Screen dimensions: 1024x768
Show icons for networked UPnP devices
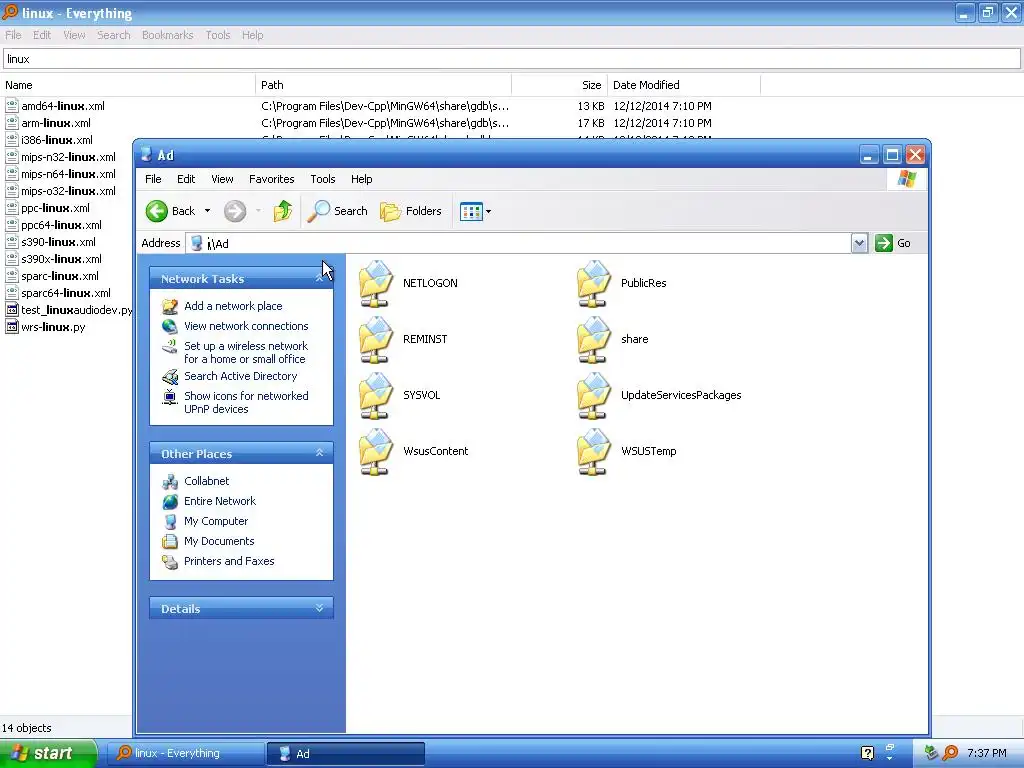click(x=246, y=402)
